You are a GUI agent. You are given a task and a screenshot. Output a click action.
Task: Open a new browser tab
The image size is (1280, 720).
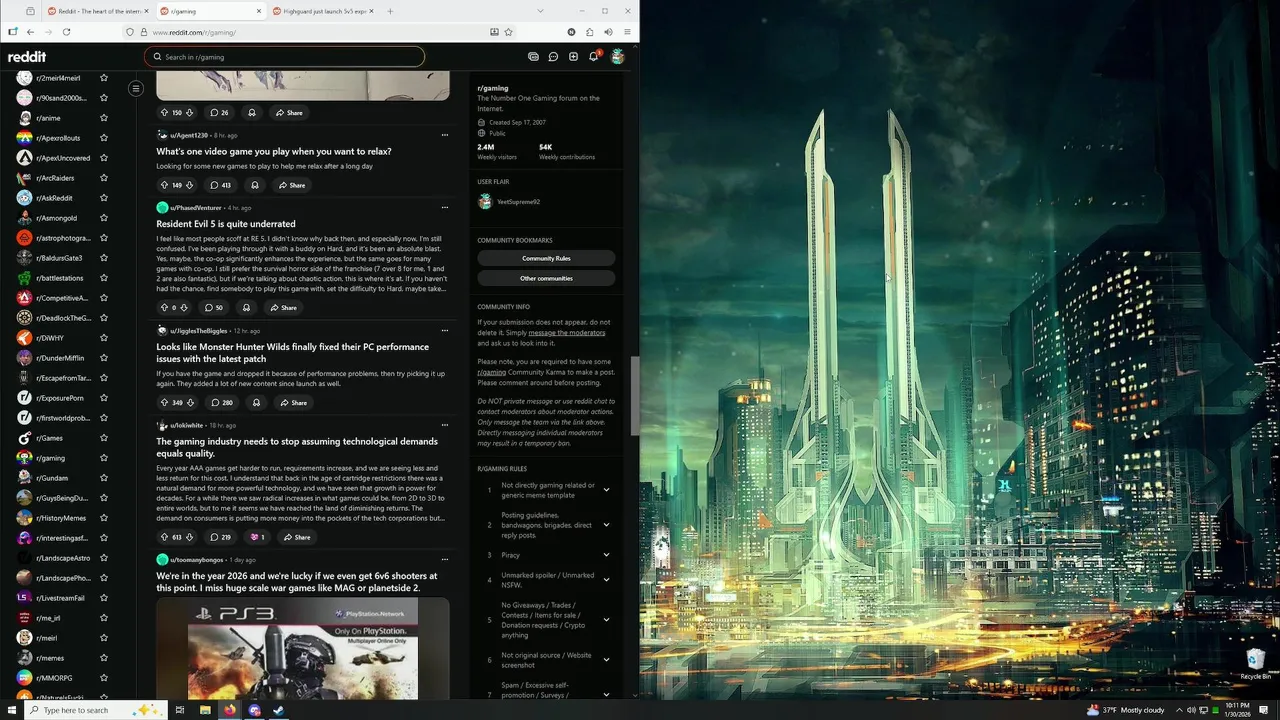tap(390, 11)
